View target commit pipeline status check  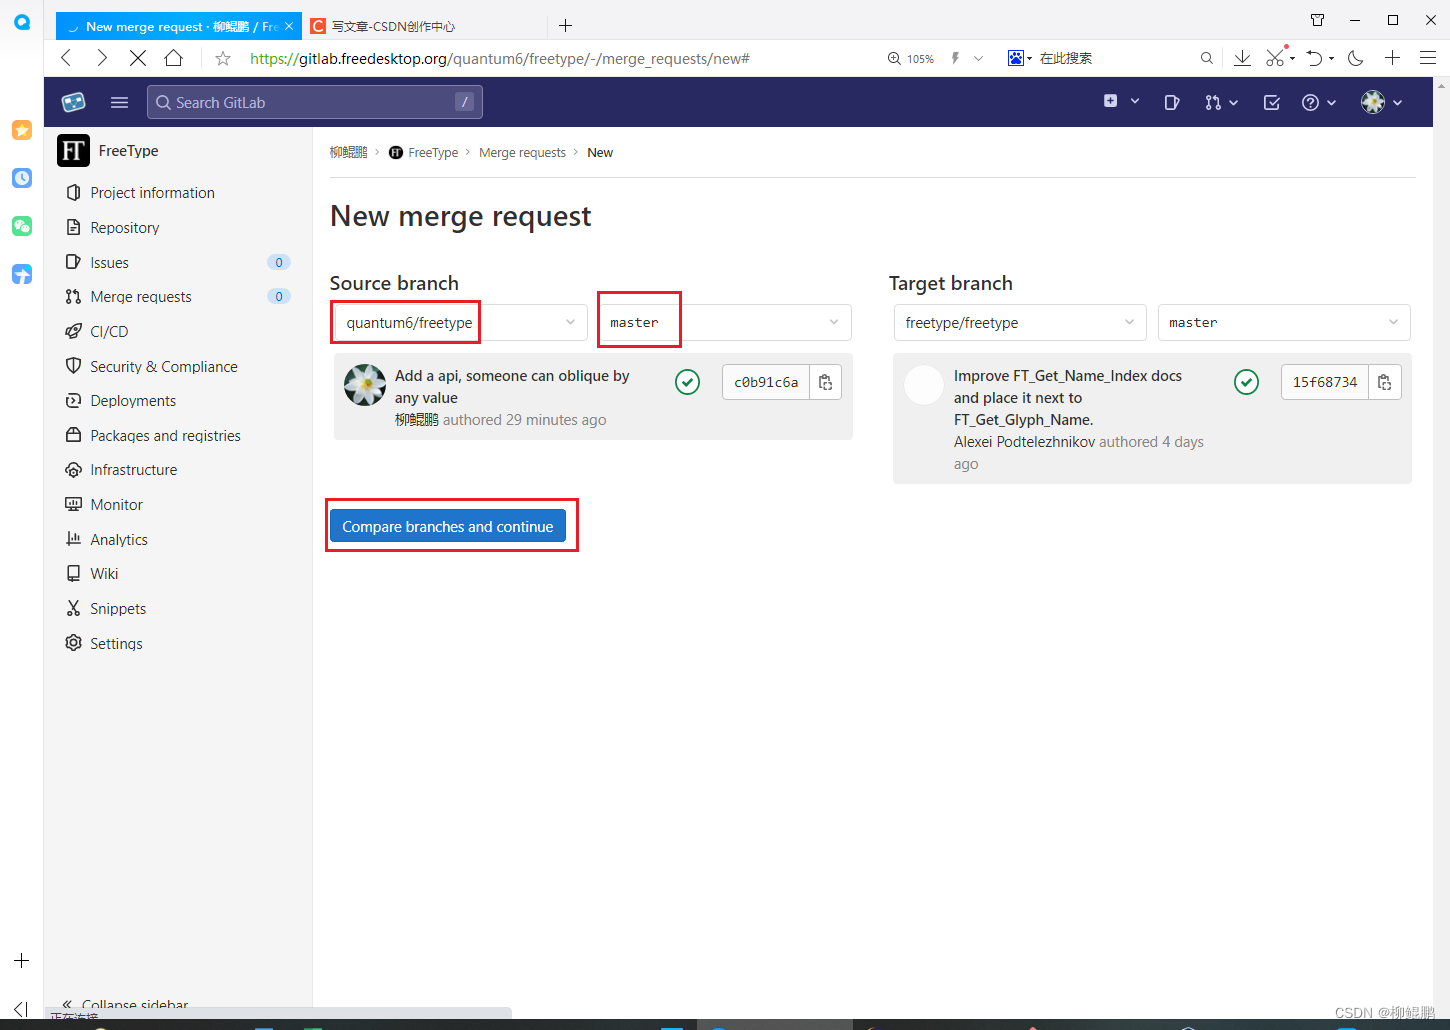coord(1246,382)
